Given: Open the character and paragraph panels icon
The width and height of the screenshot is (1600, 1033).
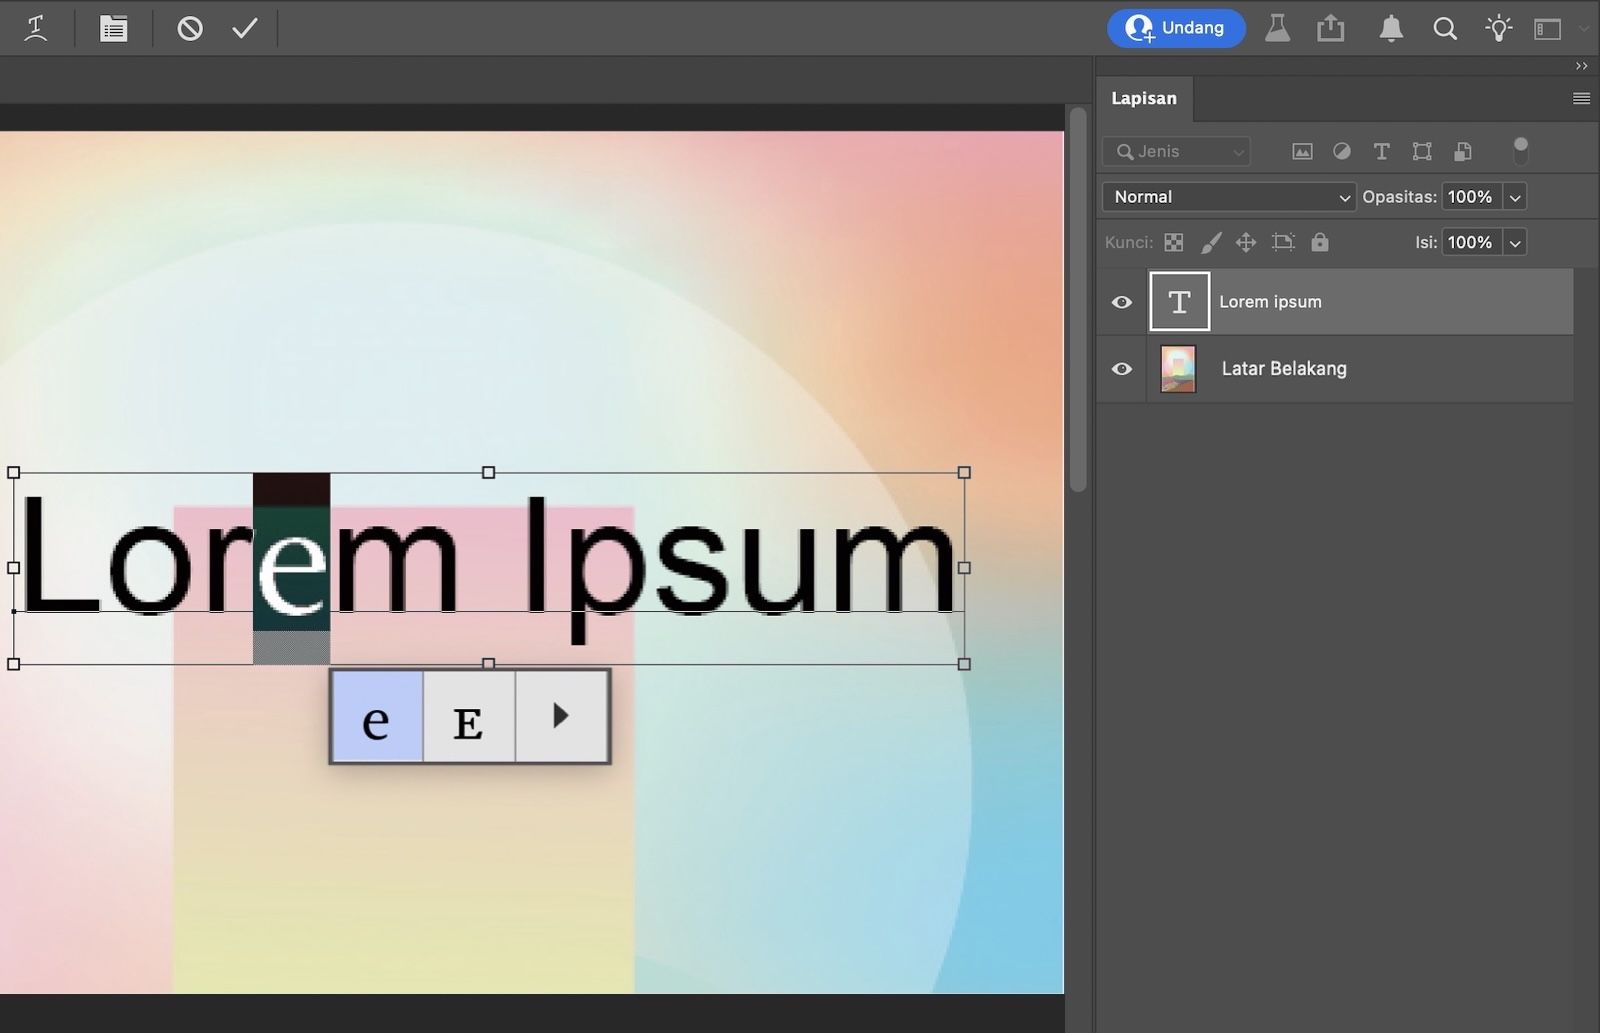Looking at the screenshot, I should (x=114, y=28).
